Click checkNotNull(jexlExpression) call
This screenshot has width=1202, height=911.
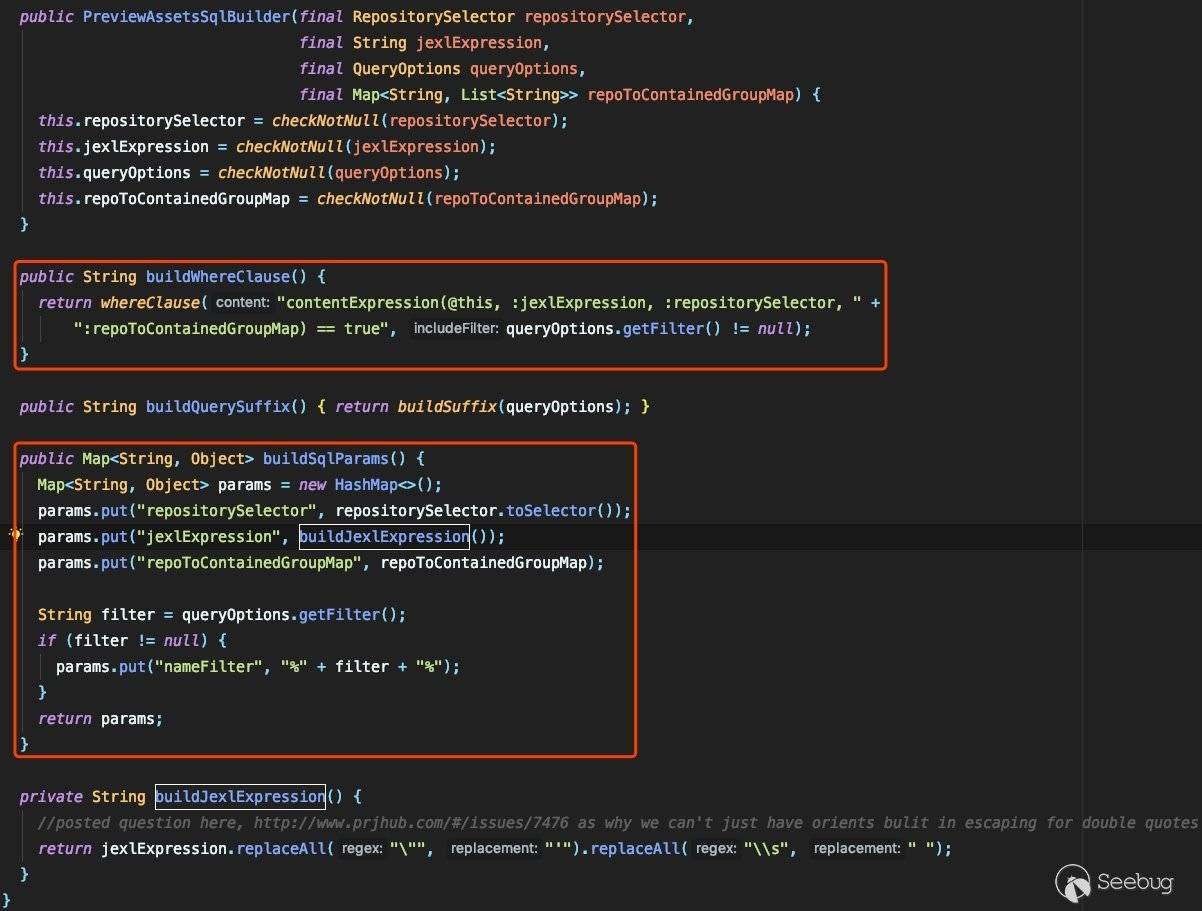[x=360, y=146]
